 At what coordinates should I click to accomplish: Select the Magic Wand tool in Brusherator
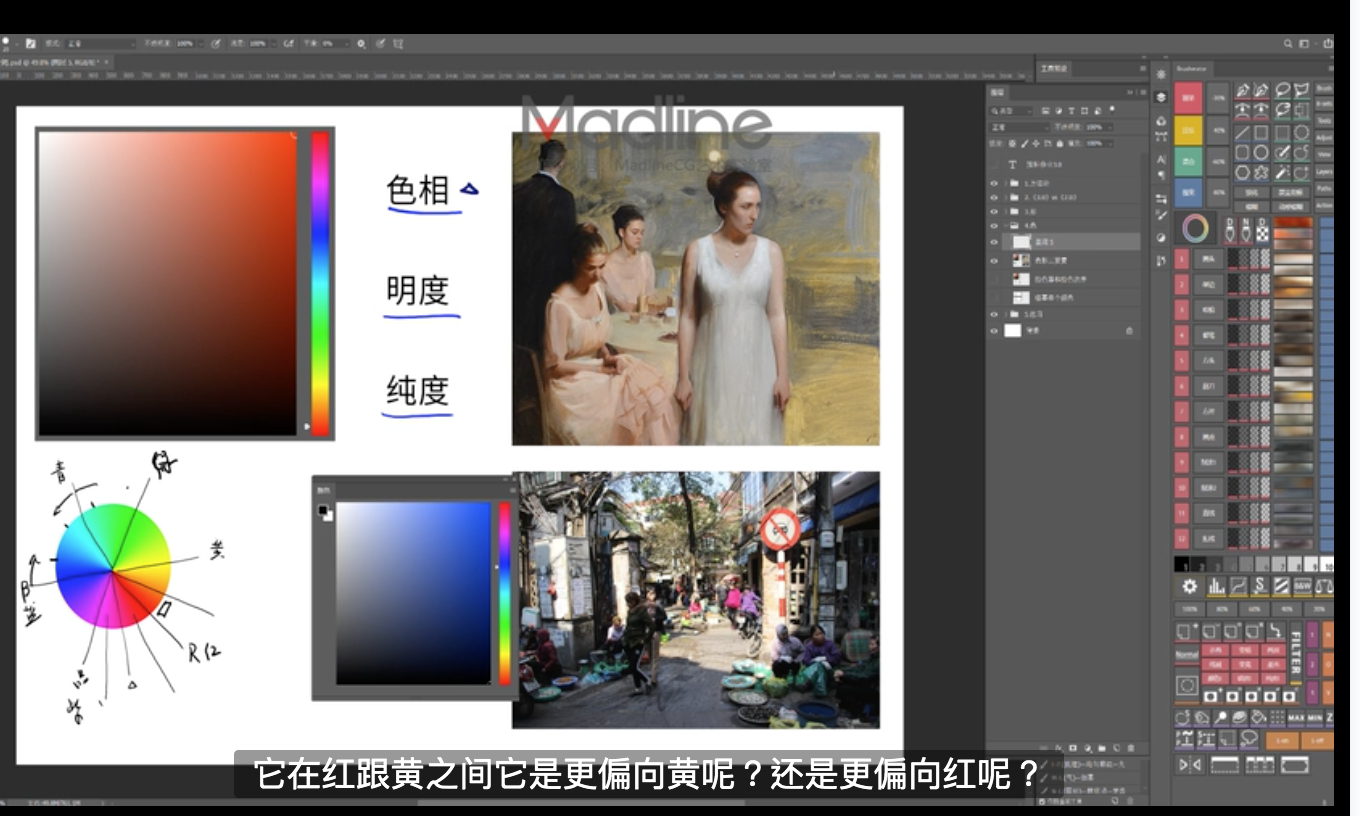pos(1283,172)
